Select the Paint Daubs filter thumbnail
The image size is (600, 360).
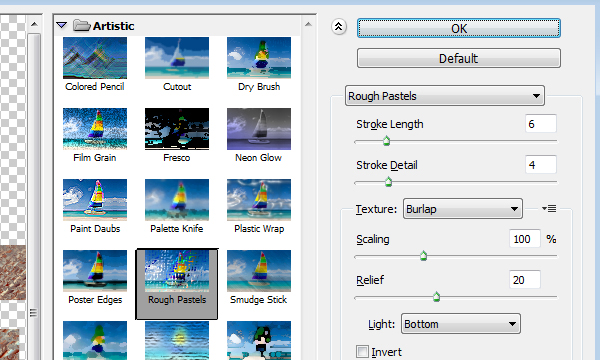click(x=95, y=200)
